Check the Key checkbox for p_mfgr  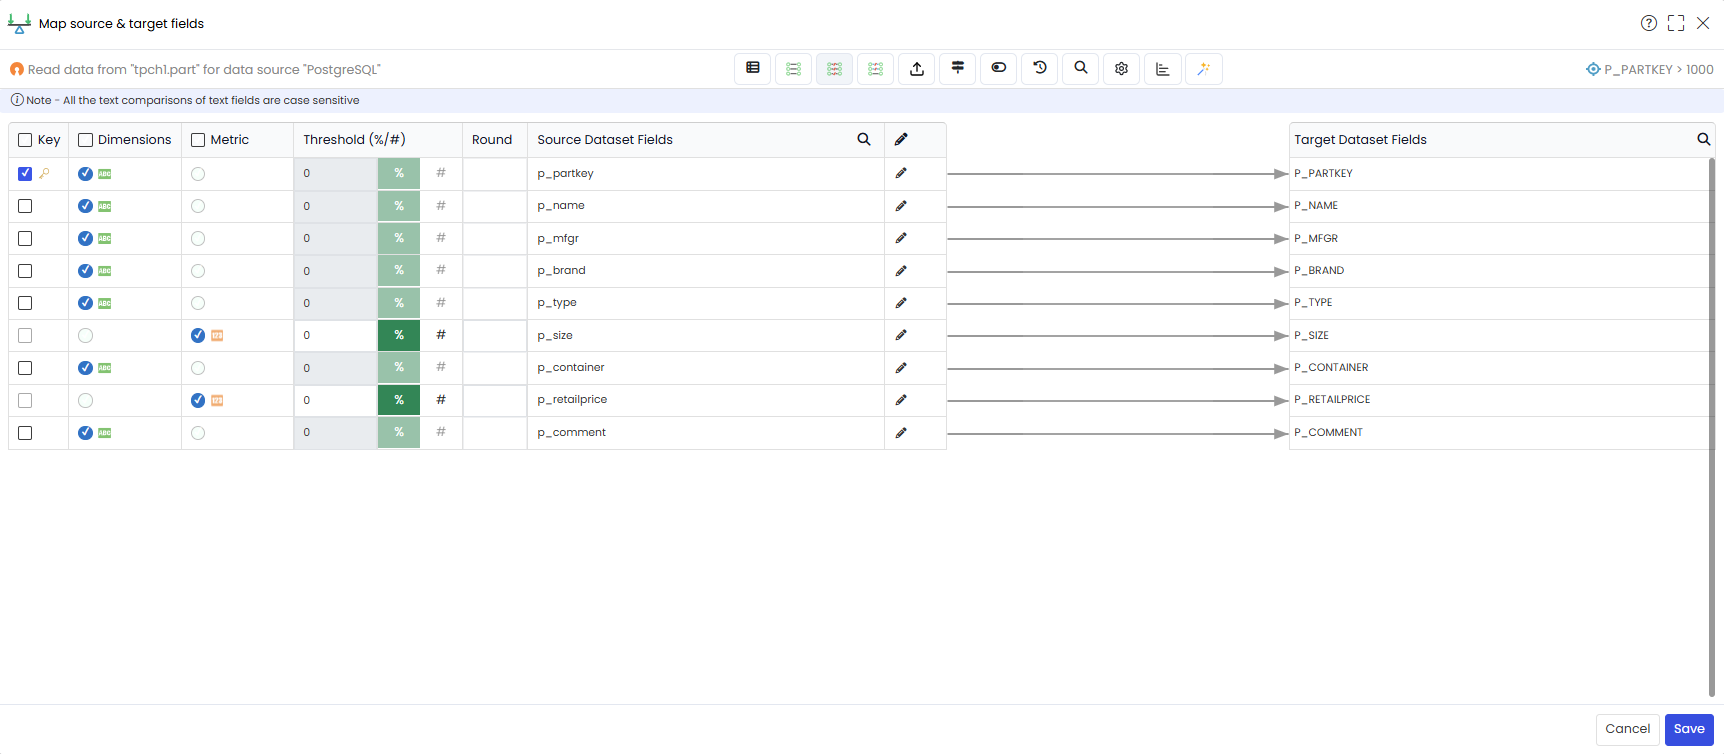click(25, 239)
